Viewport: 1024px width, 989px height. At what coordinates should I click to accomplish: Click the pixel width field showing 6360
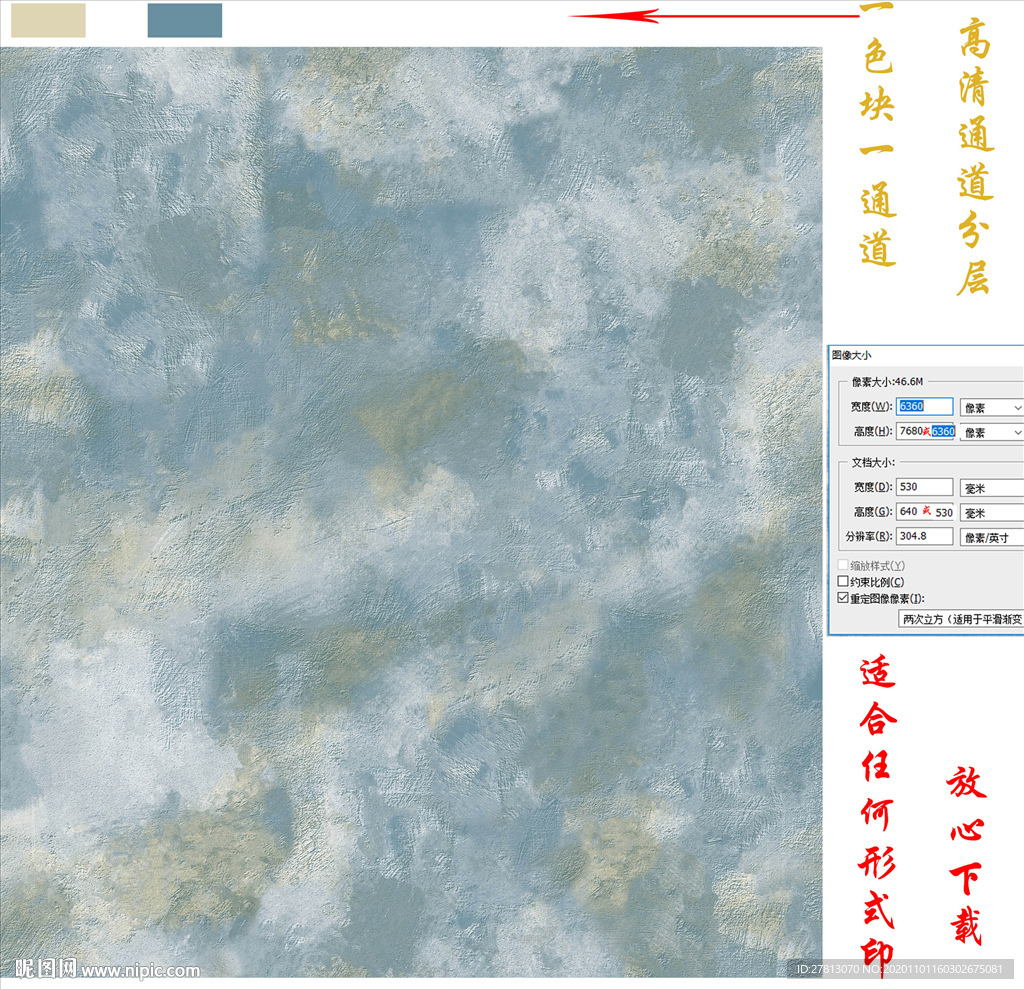924,406
